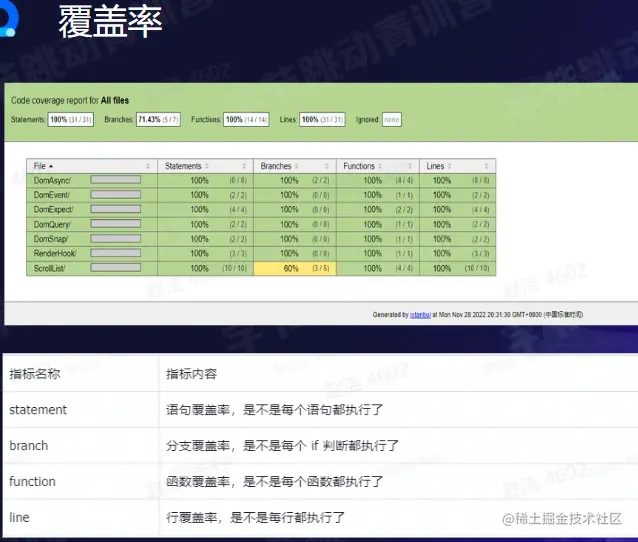
Task: Sort by the Statements column header
Action: (205, 166)
